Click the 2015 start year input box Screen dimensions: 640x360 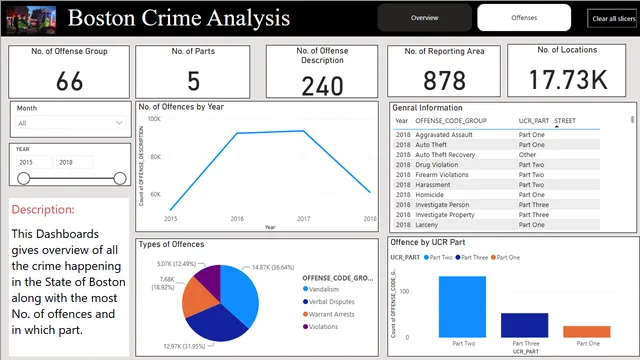[34, 162]
